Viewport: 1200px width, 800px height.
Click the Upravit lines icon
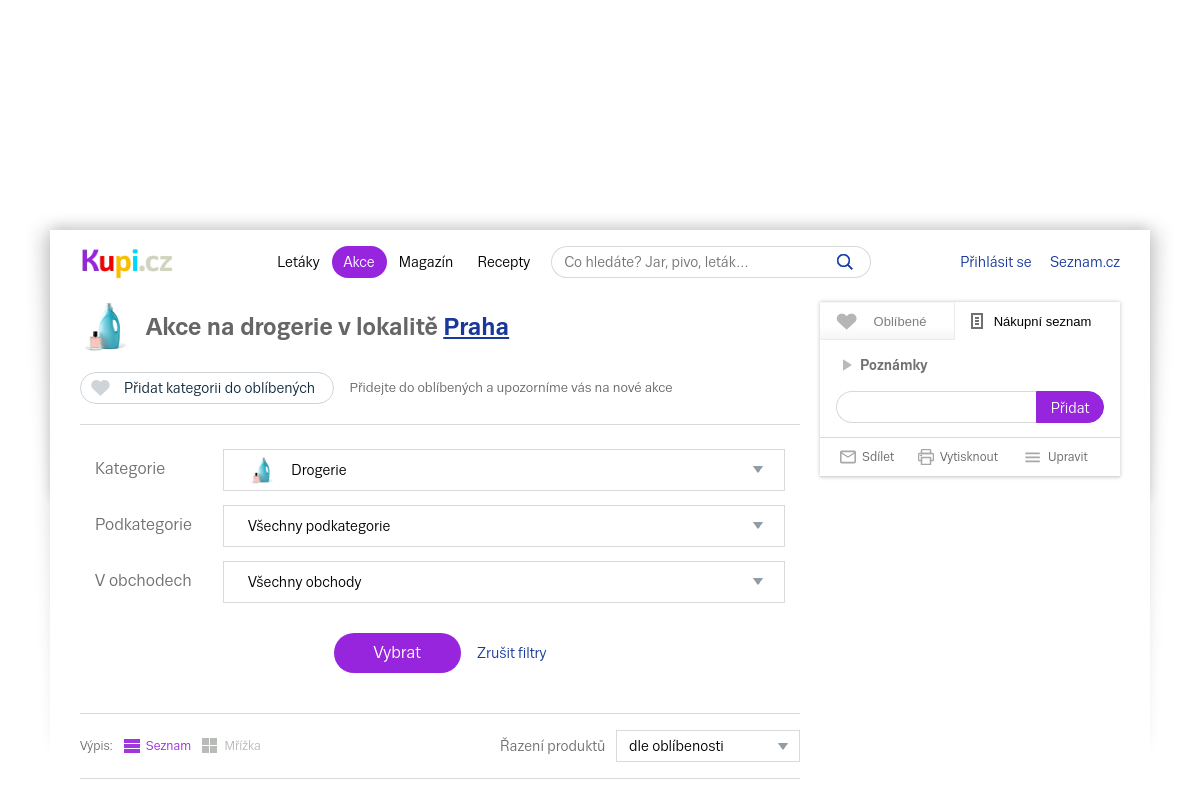point(1033,457)
